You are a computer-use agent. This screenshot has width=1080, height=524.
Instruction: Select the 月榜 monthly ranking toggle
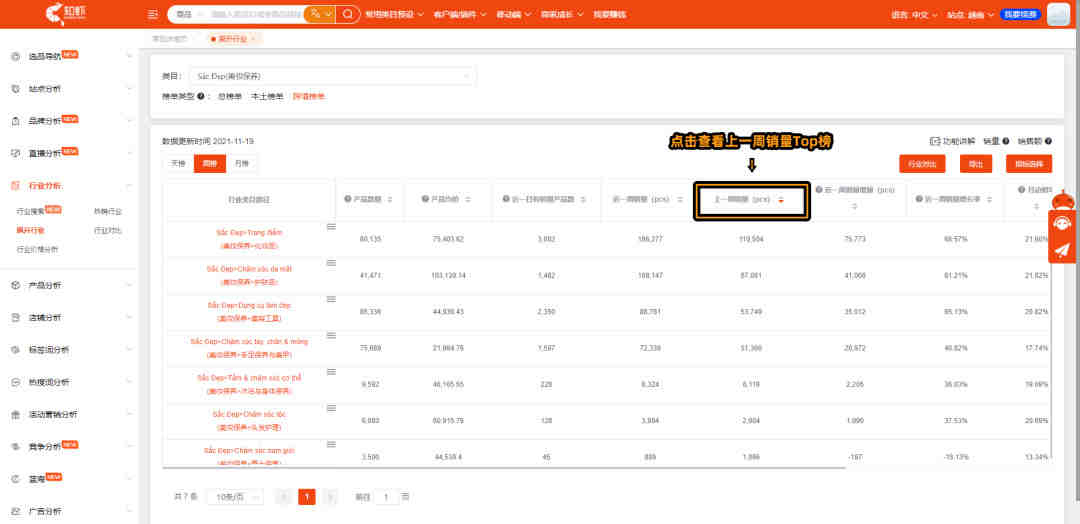click(242, 164)
